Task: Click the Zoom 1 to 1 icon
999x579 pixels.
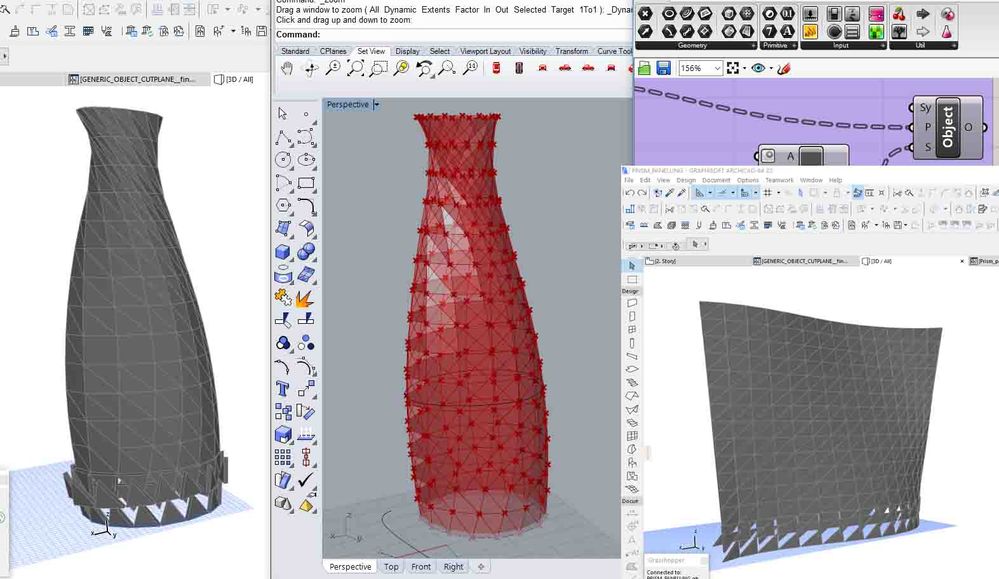Action: 471,68
